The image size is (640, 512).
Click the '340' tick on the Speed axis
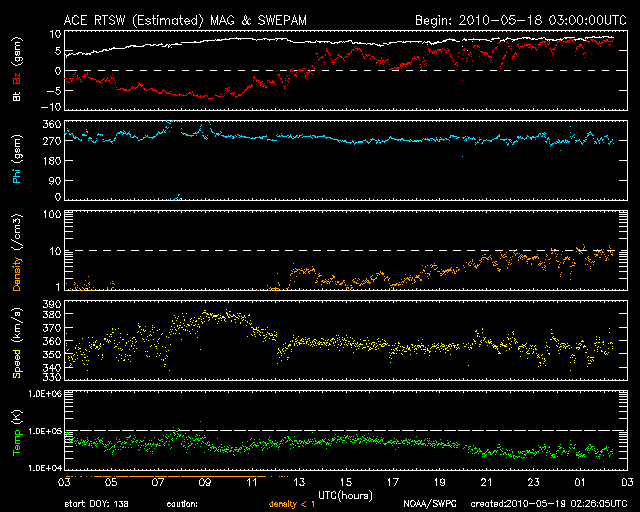pyautogui.click(x=52, y=367)
